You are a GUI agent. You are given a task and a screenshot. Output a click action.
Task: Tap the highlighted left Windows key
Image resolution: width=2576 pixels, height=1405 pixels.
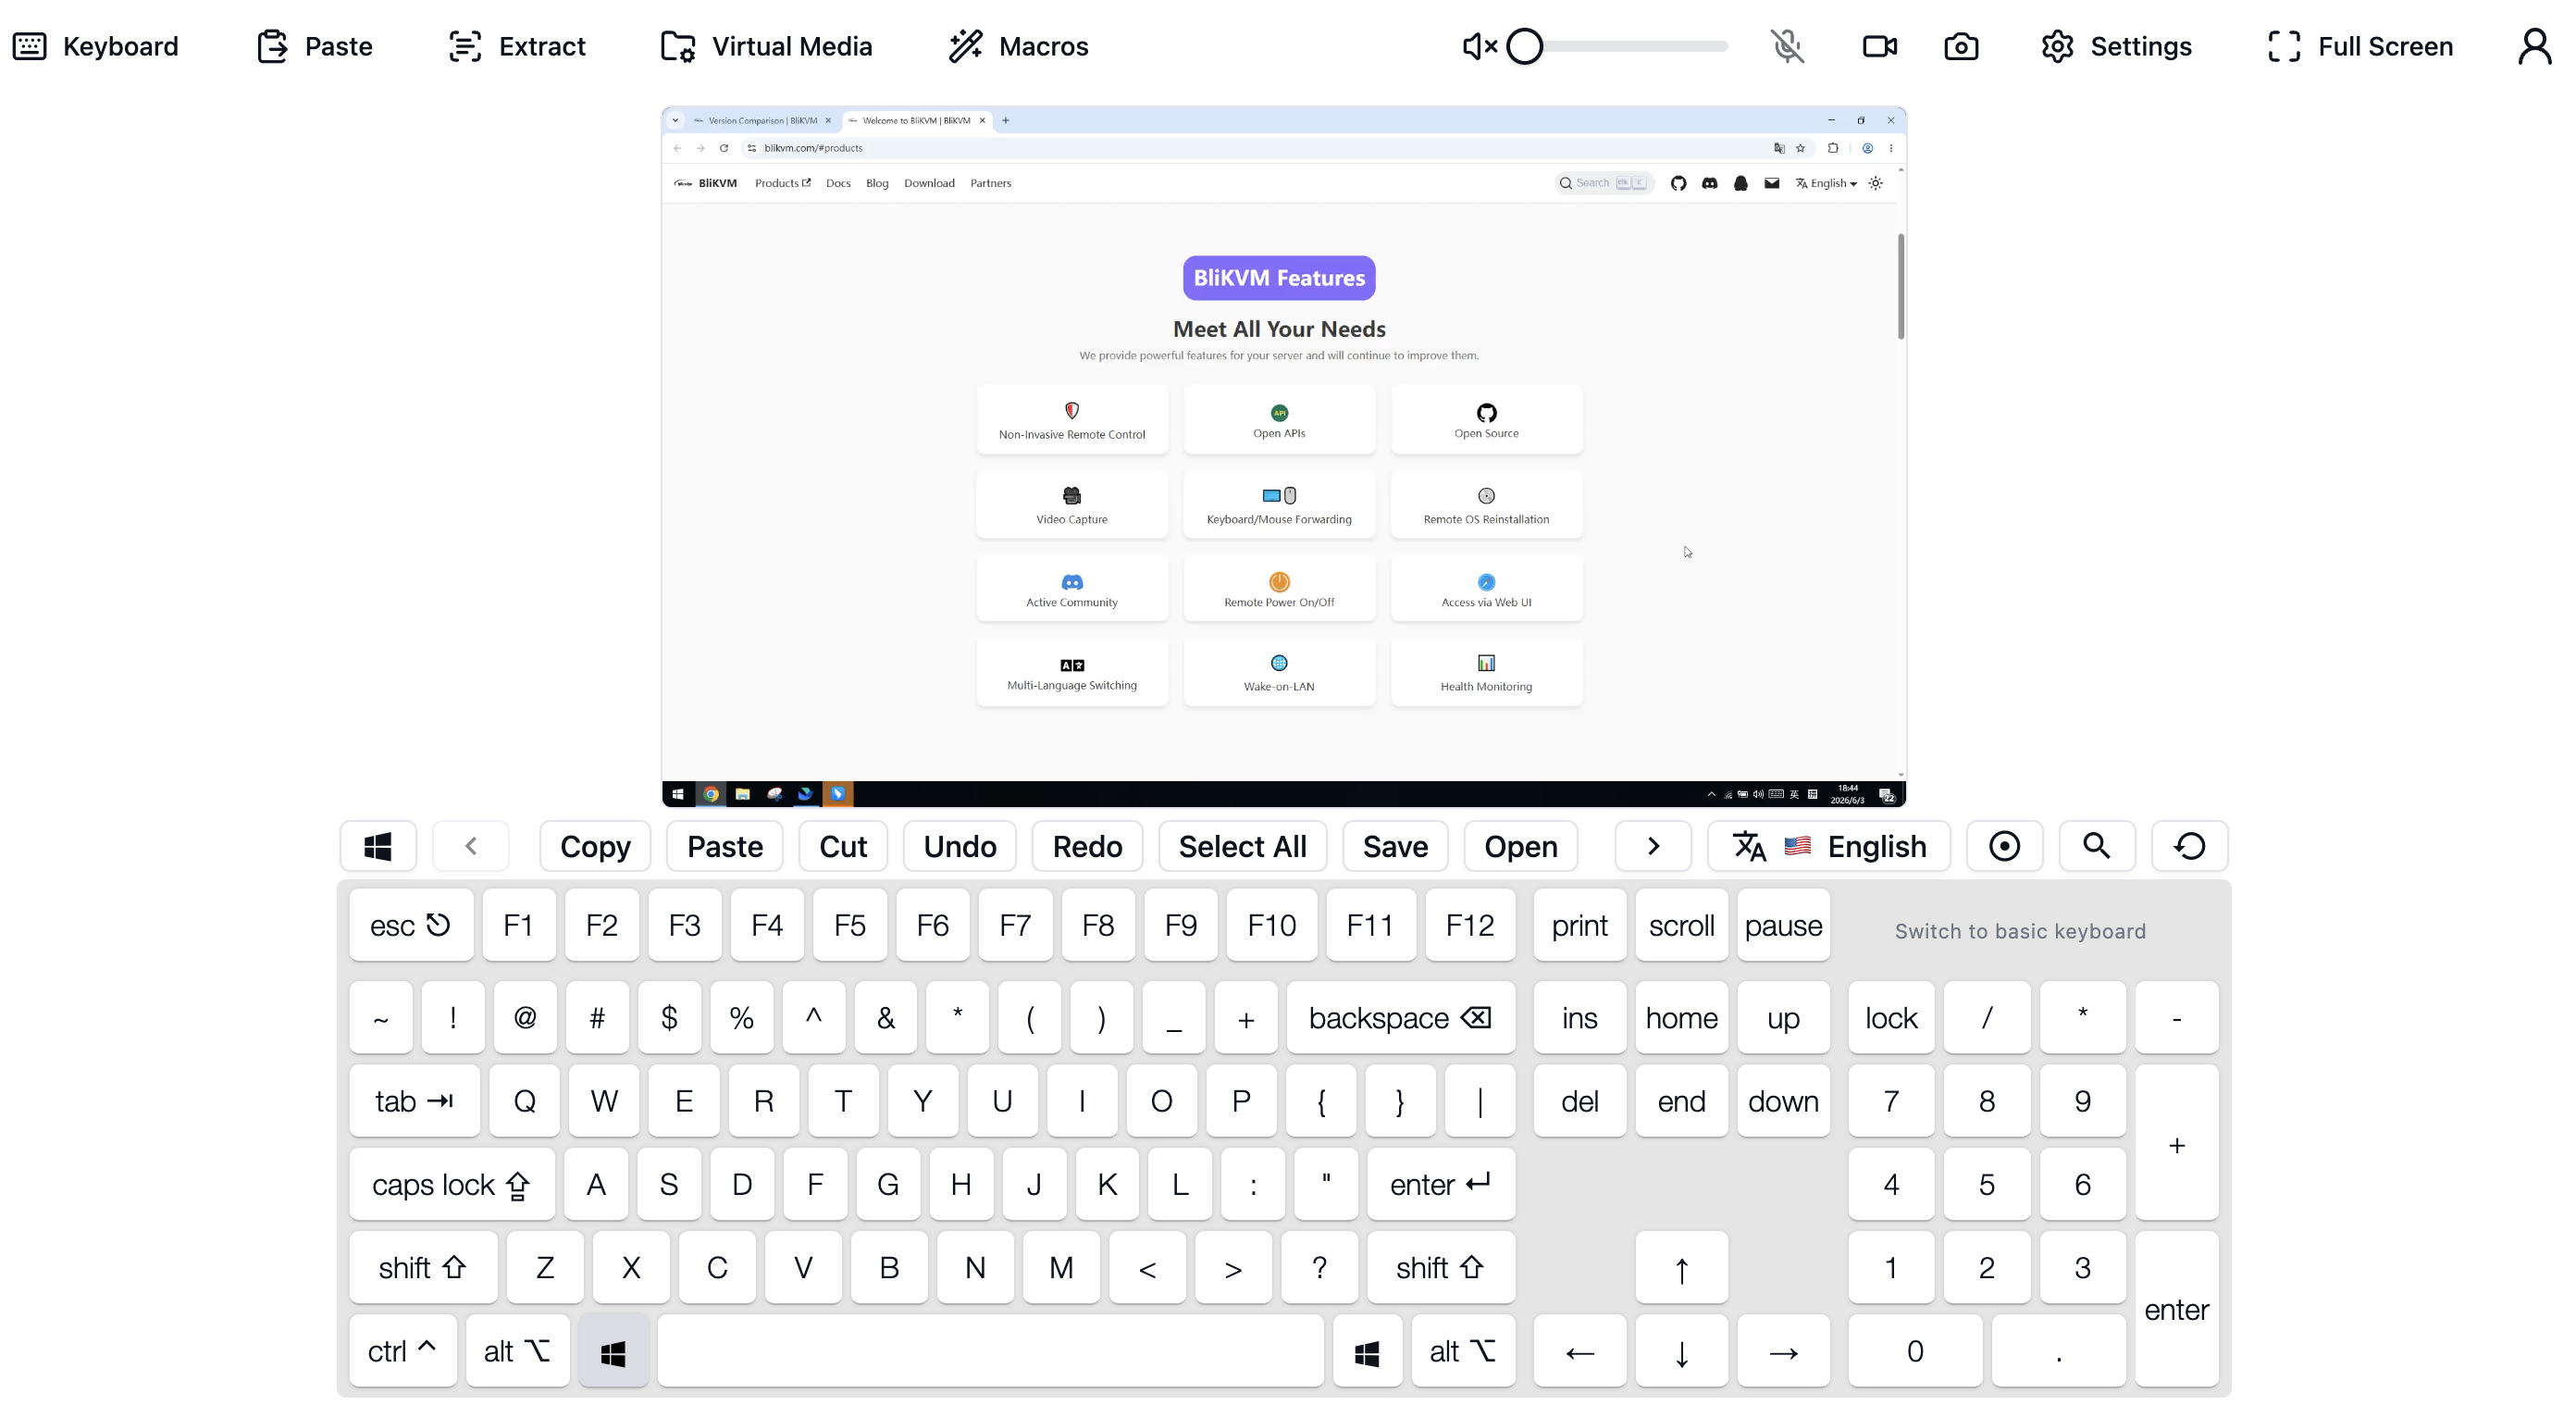(x=613, y=1351)
